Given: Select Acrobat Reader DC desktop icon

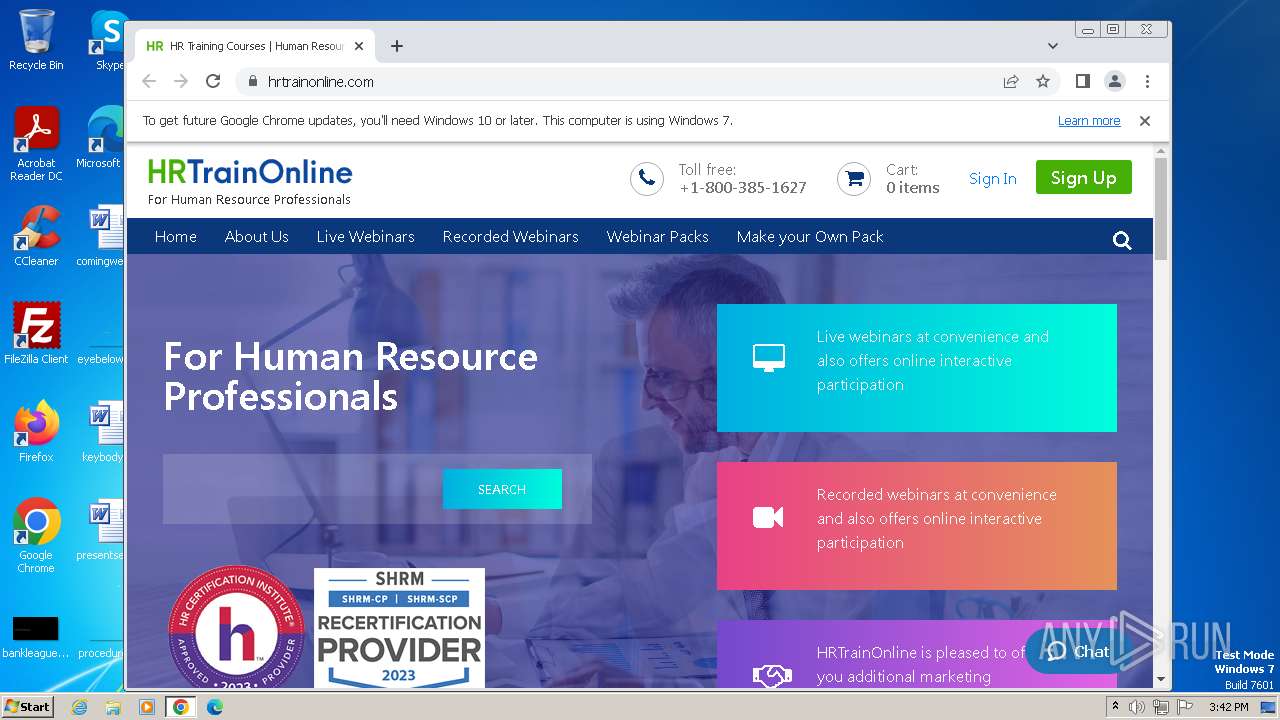Looking at the screenshot, I should click(36, 144).
